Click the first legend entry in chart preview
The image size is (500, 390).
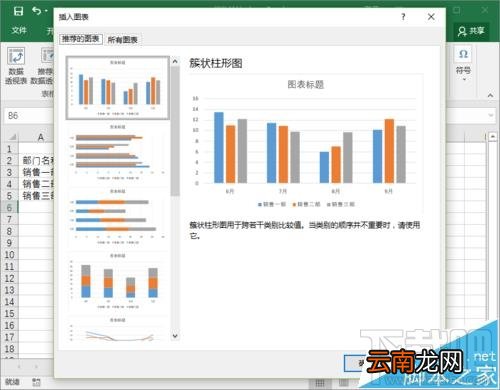point(272,204)
